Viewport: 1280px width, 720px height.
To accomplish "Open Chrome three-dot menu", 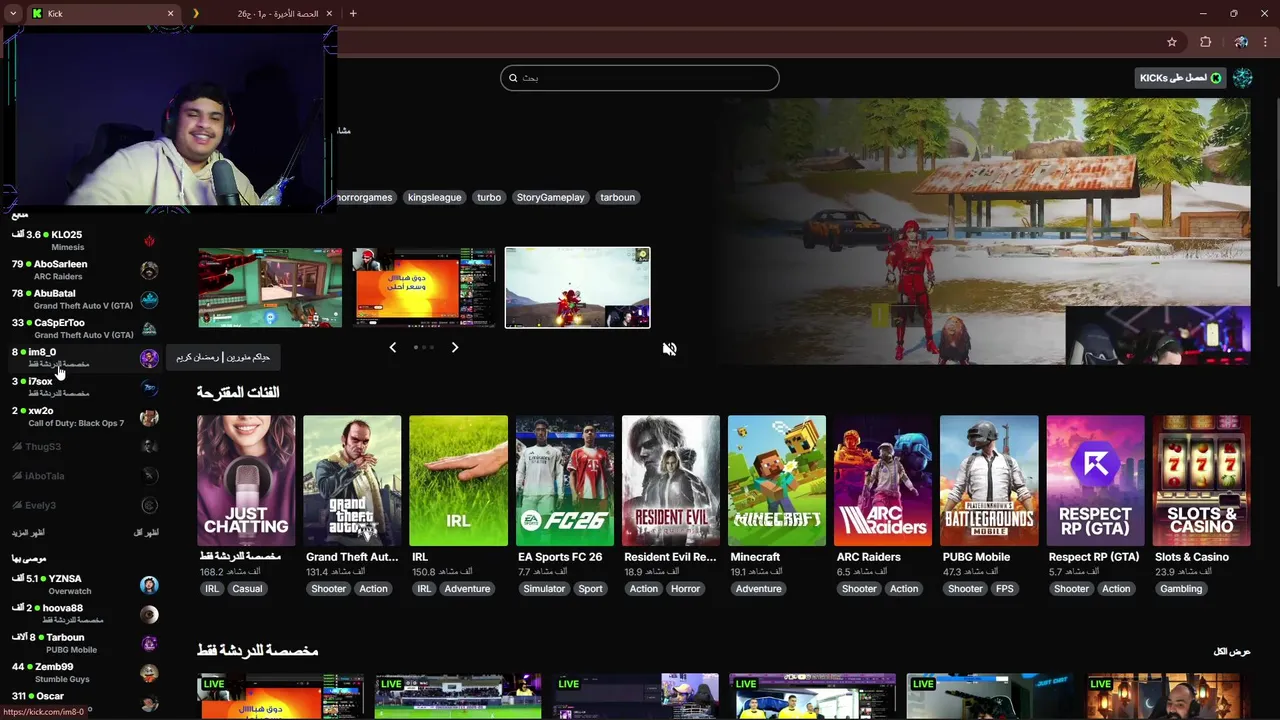I will [x=1267, y=42].
